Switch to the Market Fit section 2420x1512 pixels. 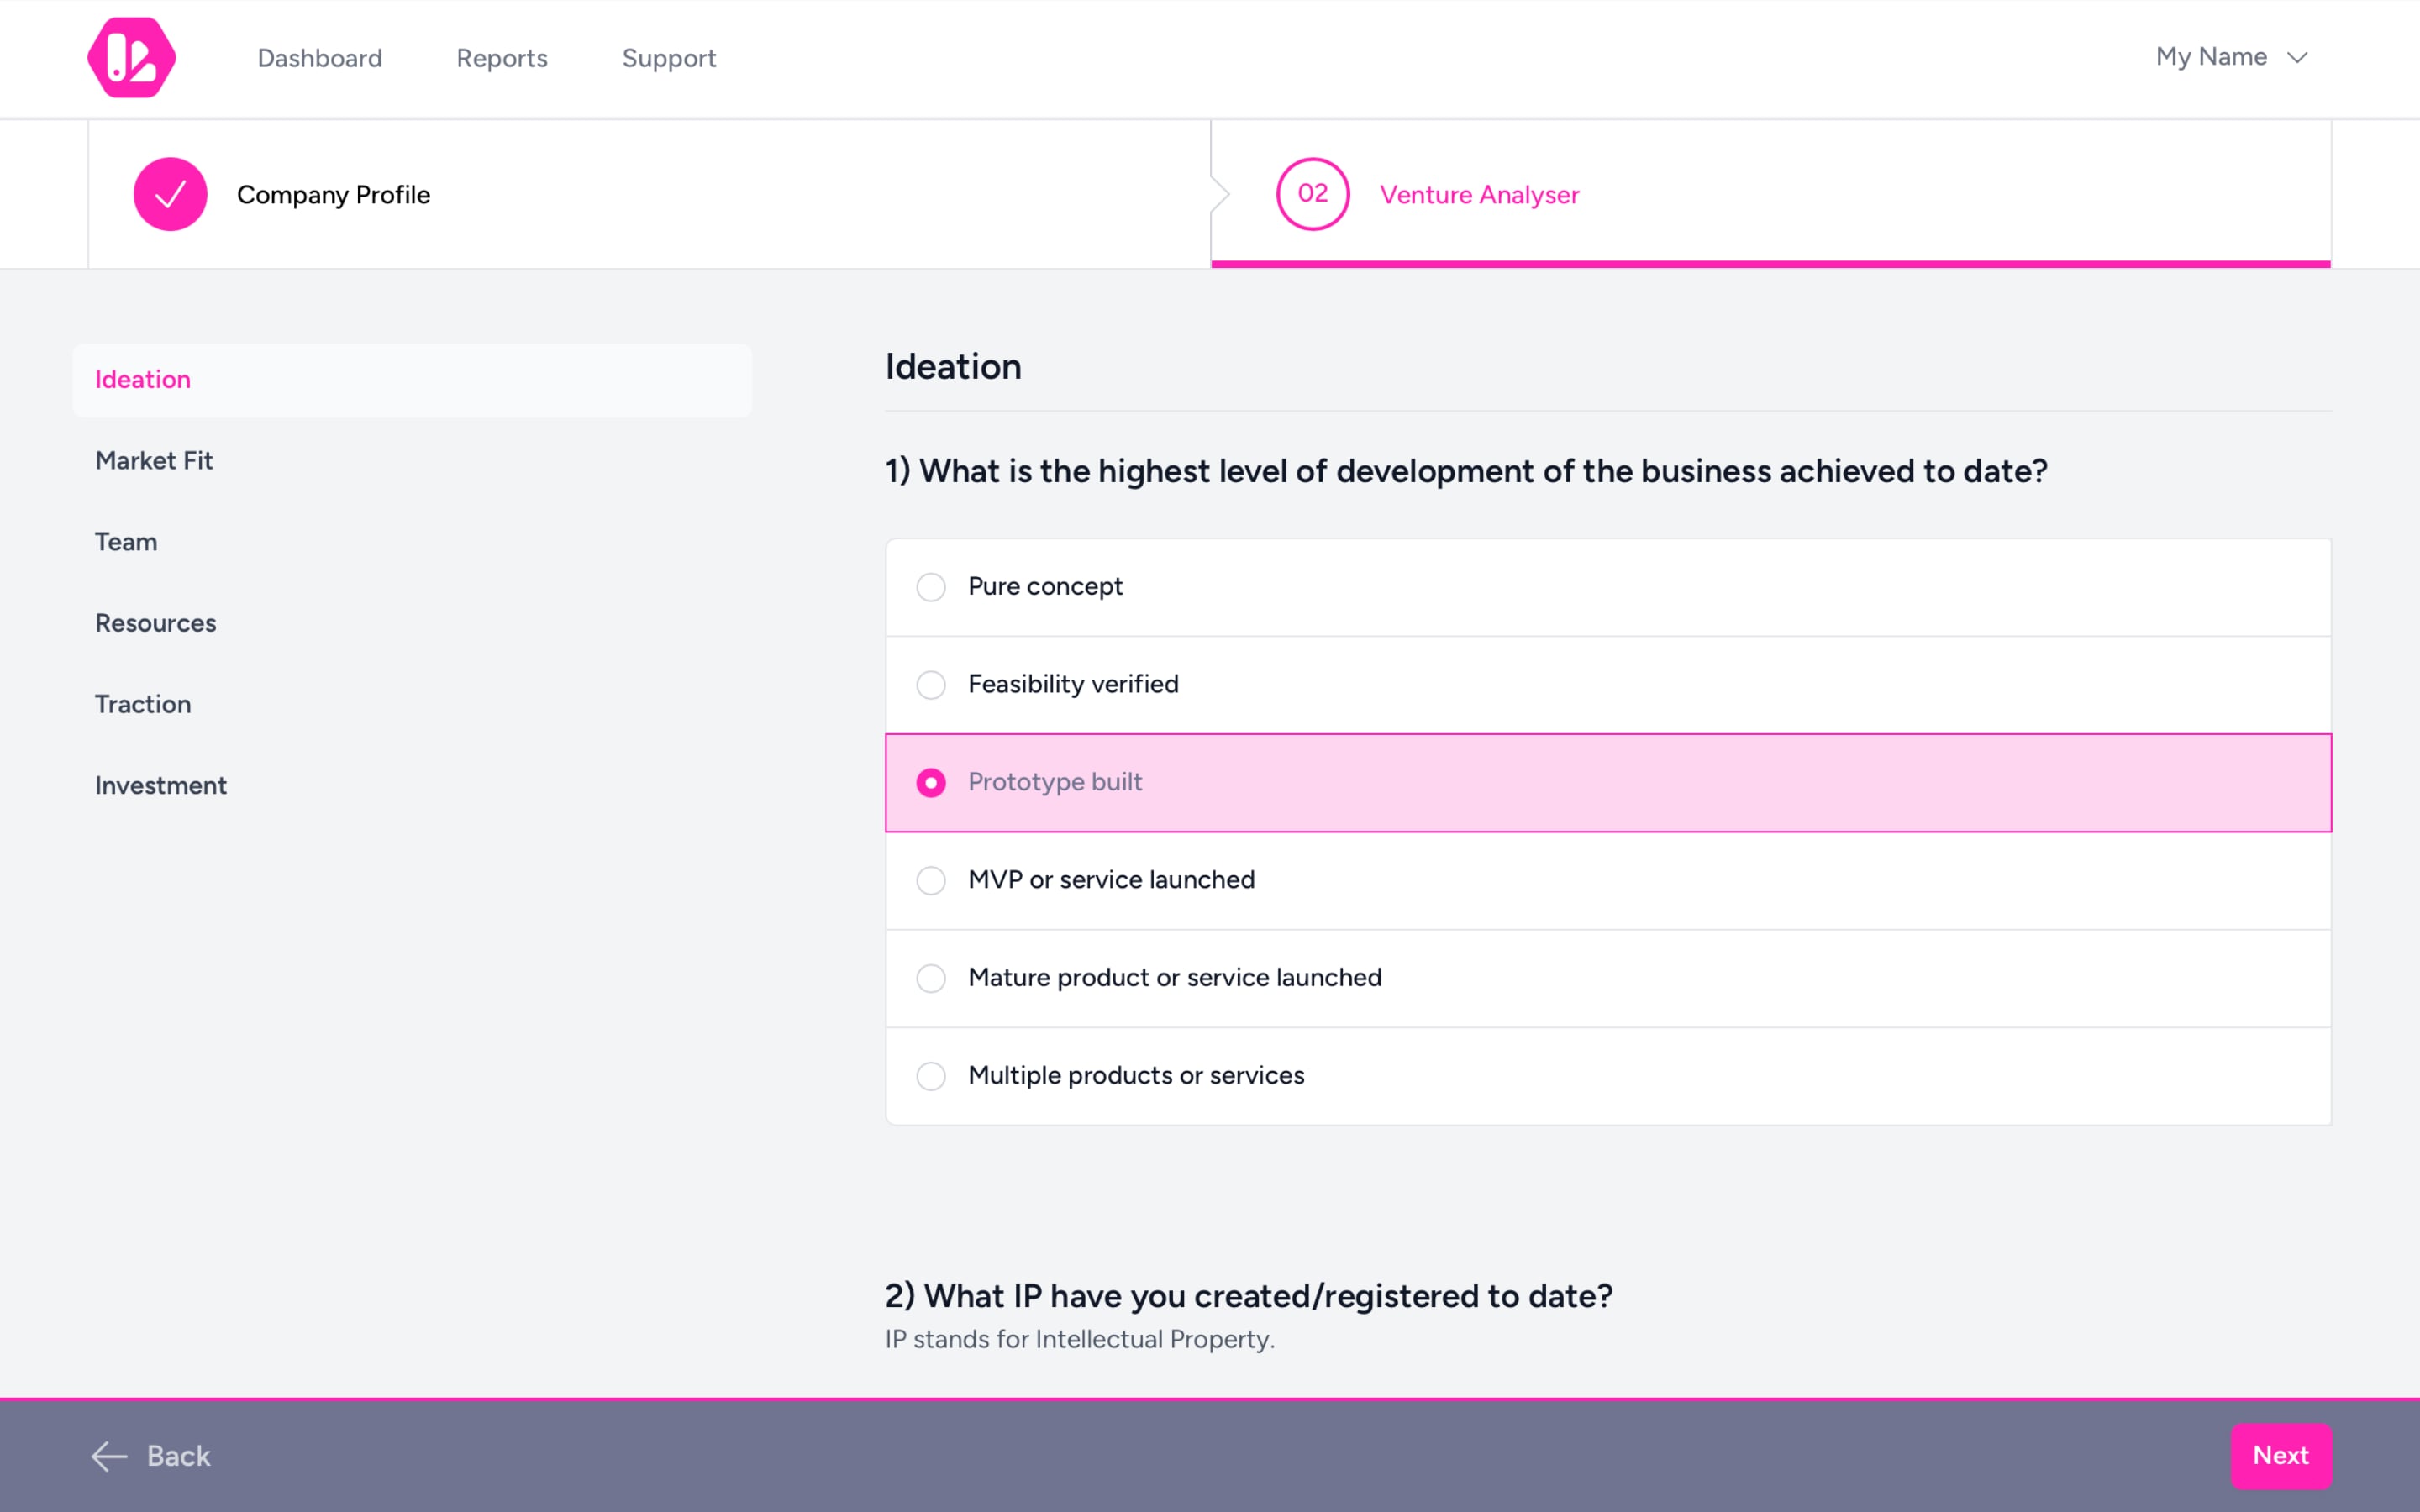pyautogui.click(x=154, y=461)
